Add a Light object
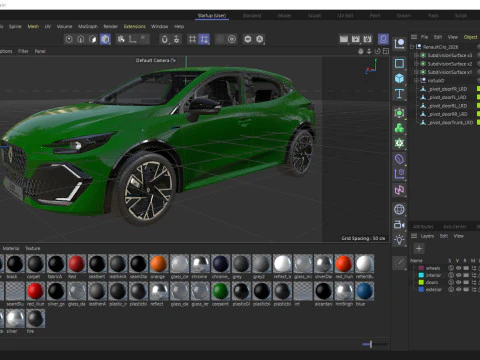The width and height of the screenshot is (480, 360). [399, 240]
